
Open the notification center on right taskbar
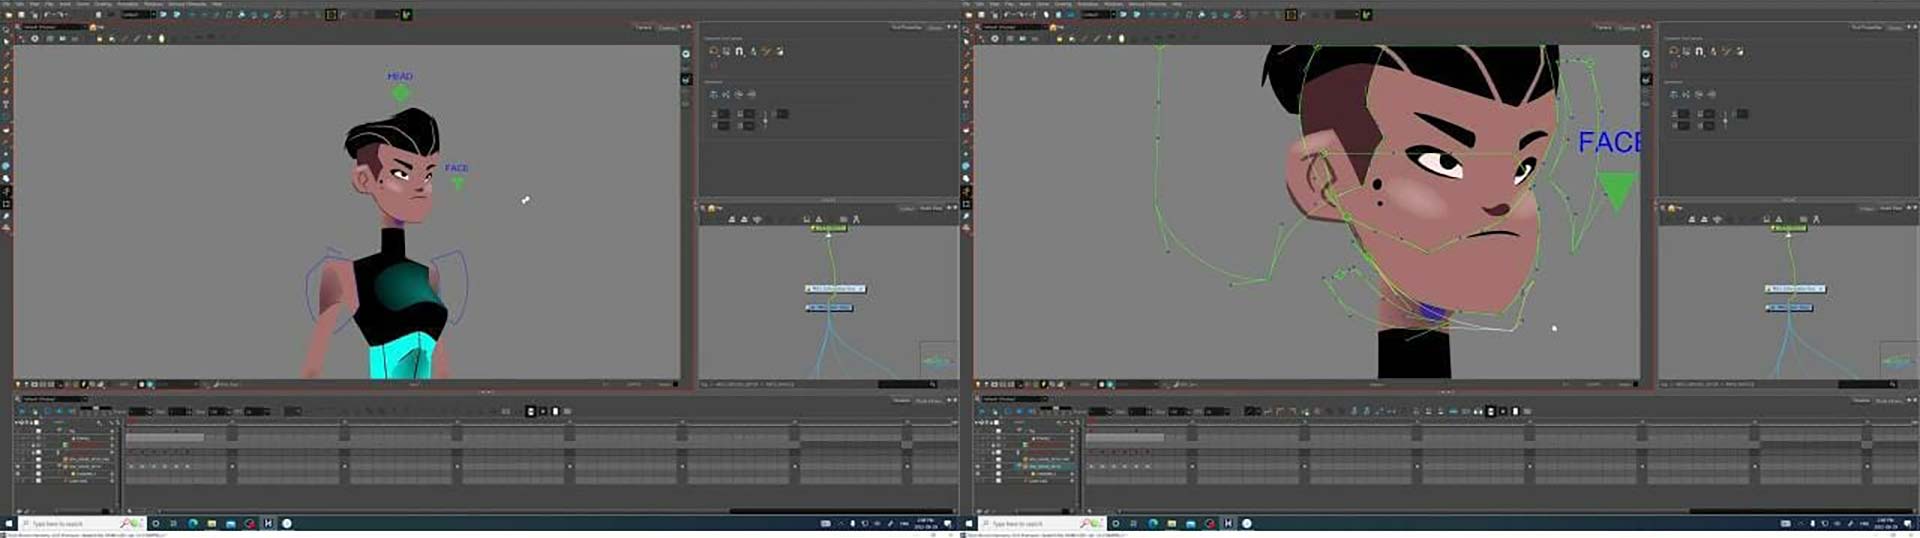tap(1908, 523)
